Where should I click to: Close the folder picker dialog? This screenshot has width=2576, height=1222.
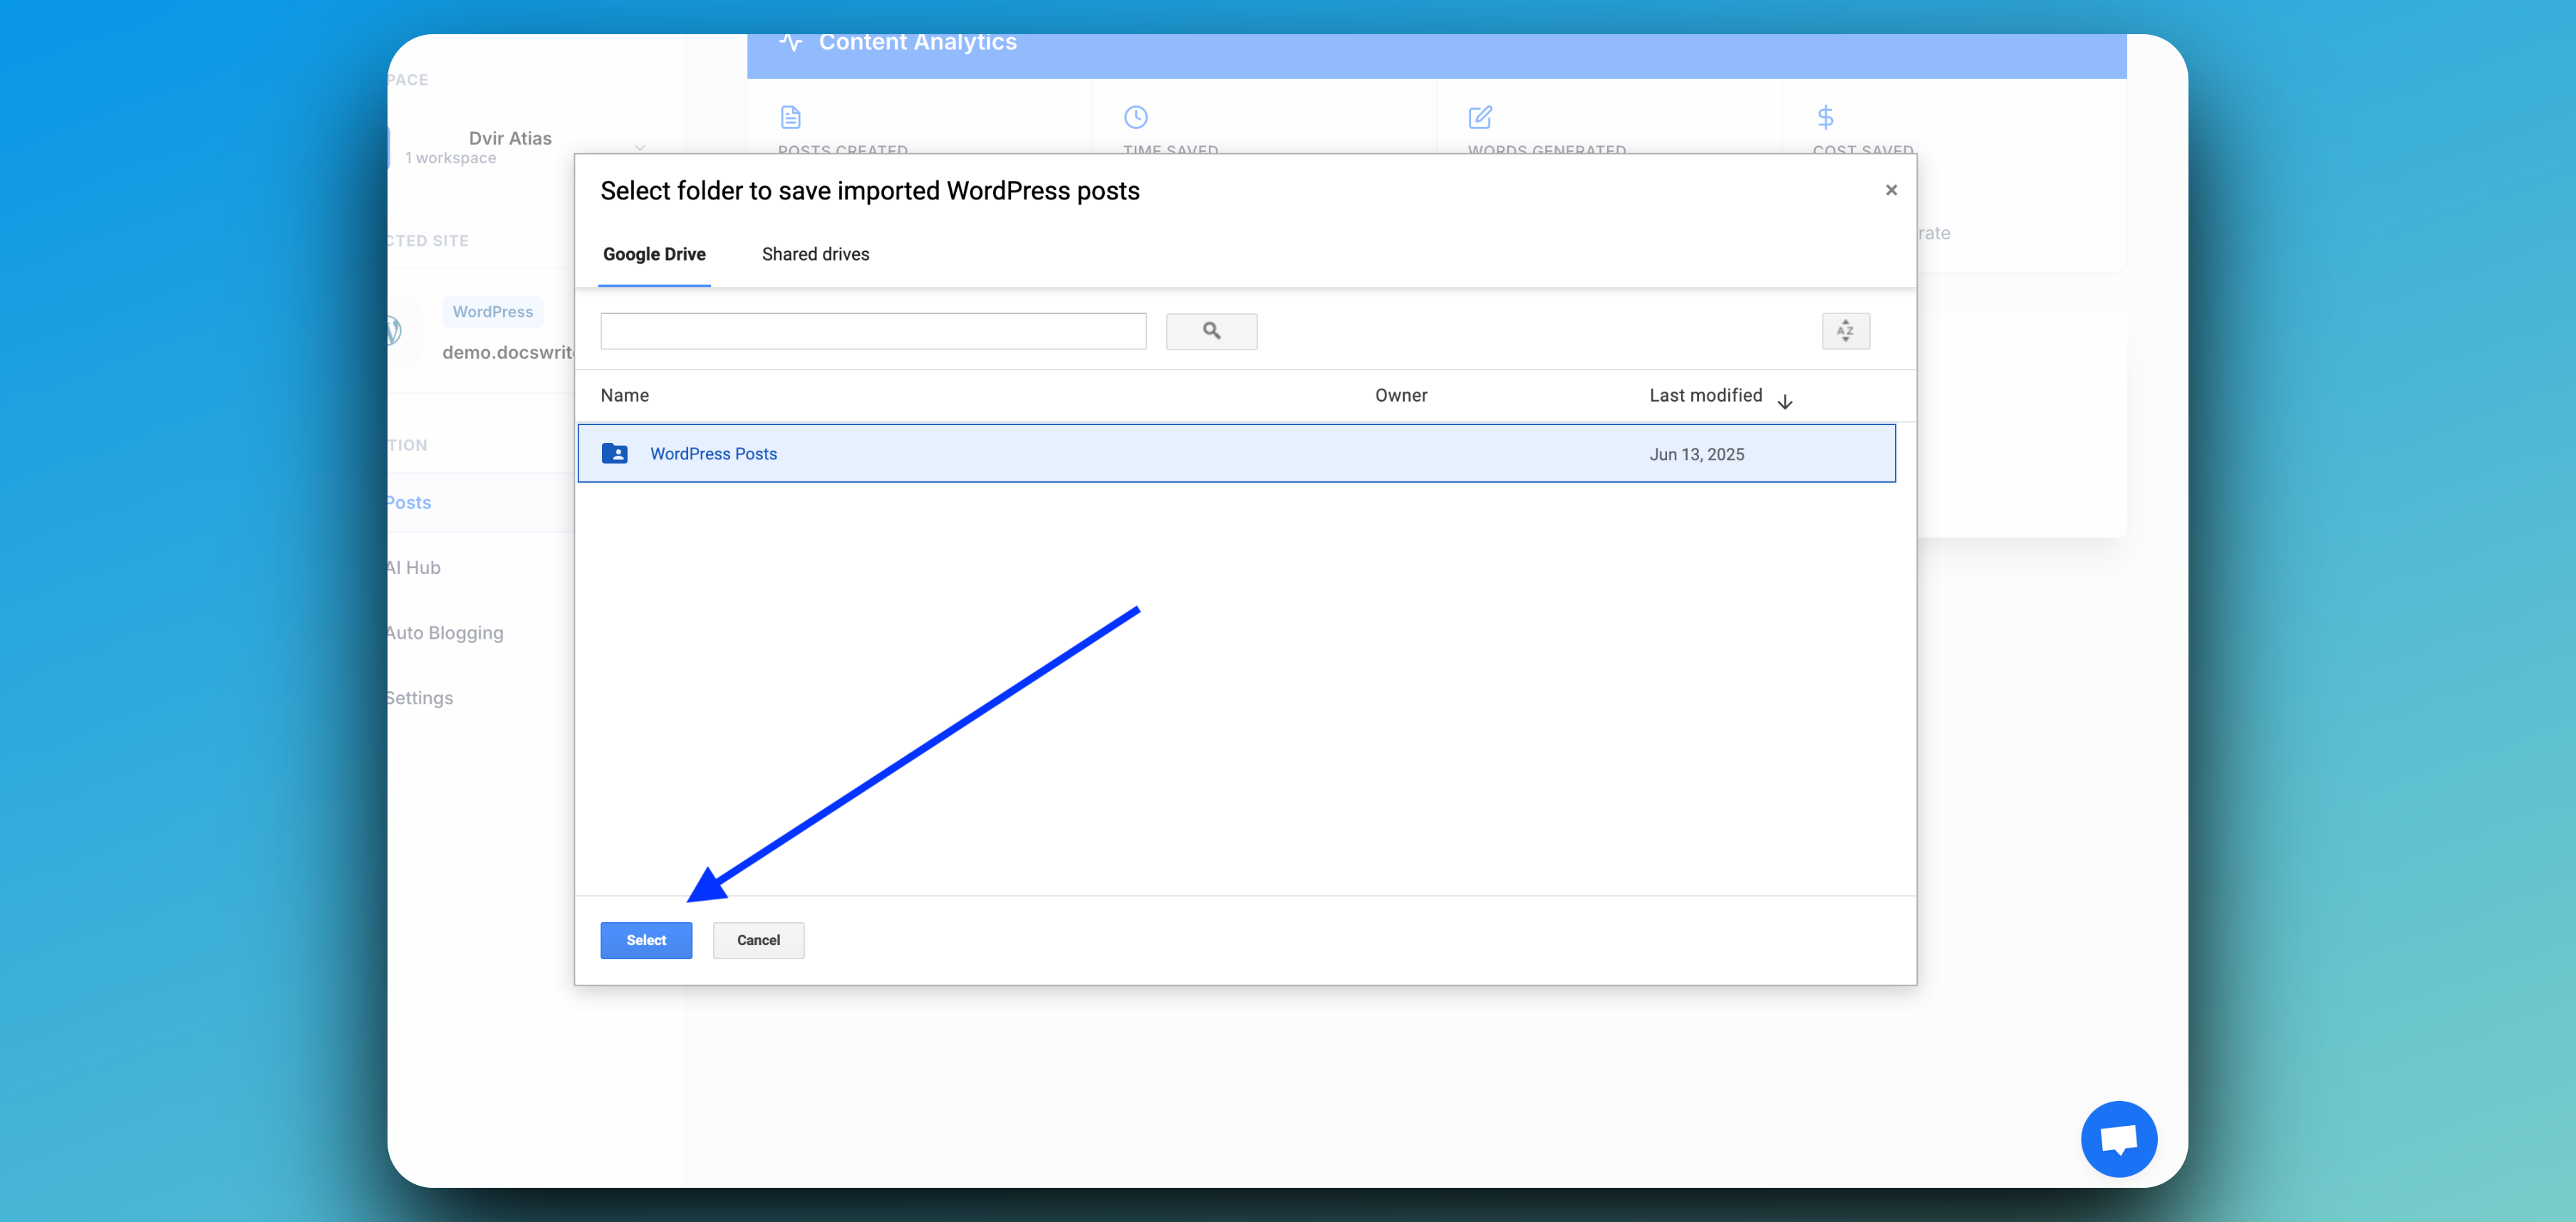[x=1890, y=190]
